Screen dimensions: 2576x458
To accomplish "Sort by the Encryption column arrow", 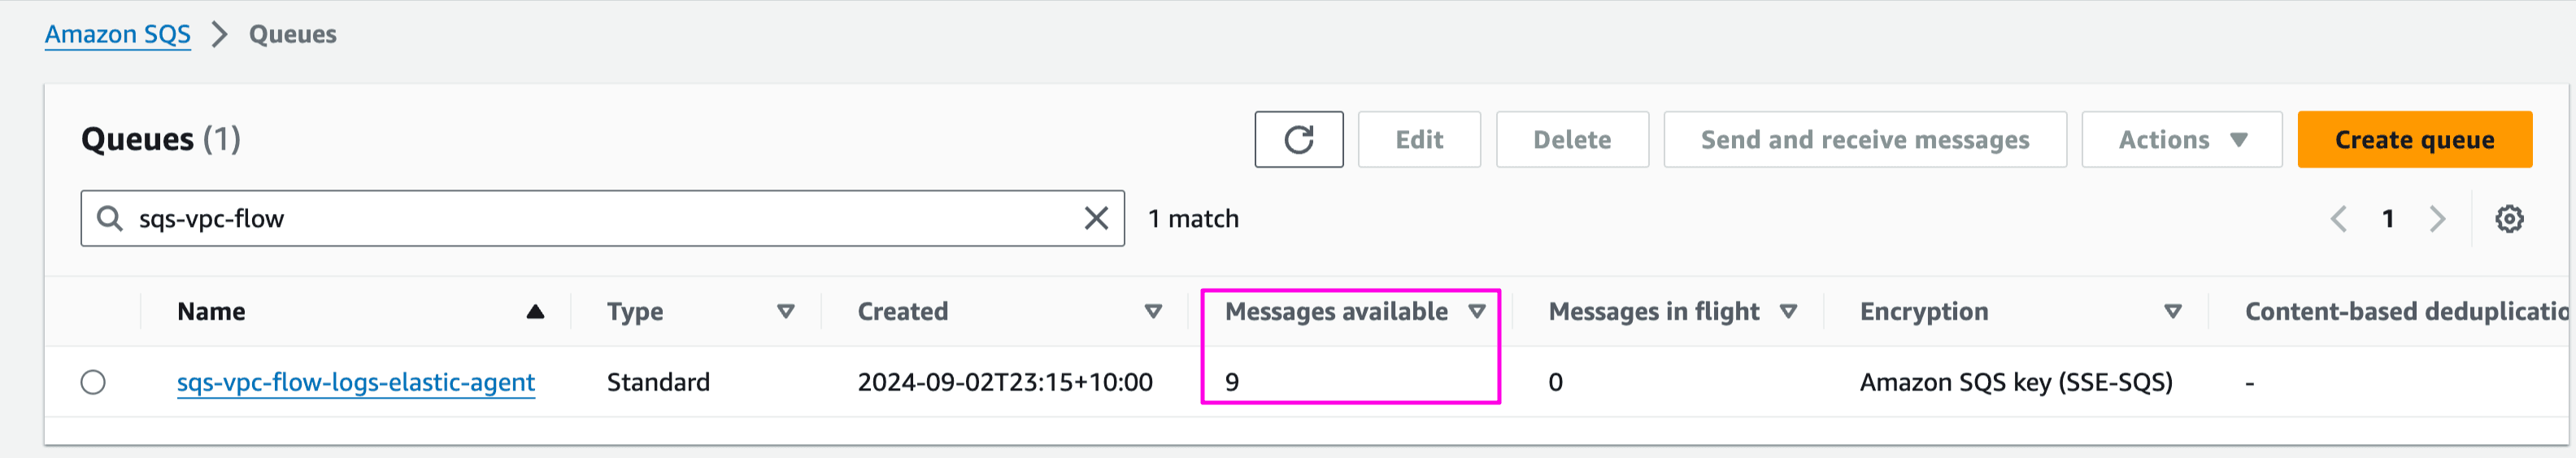I will 2172,312.
